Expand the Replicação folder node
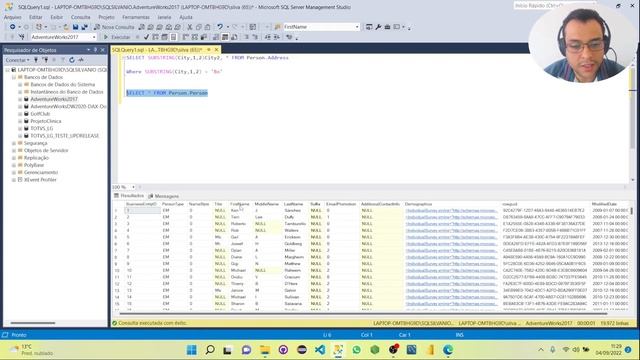 click(x=14, y=158)
